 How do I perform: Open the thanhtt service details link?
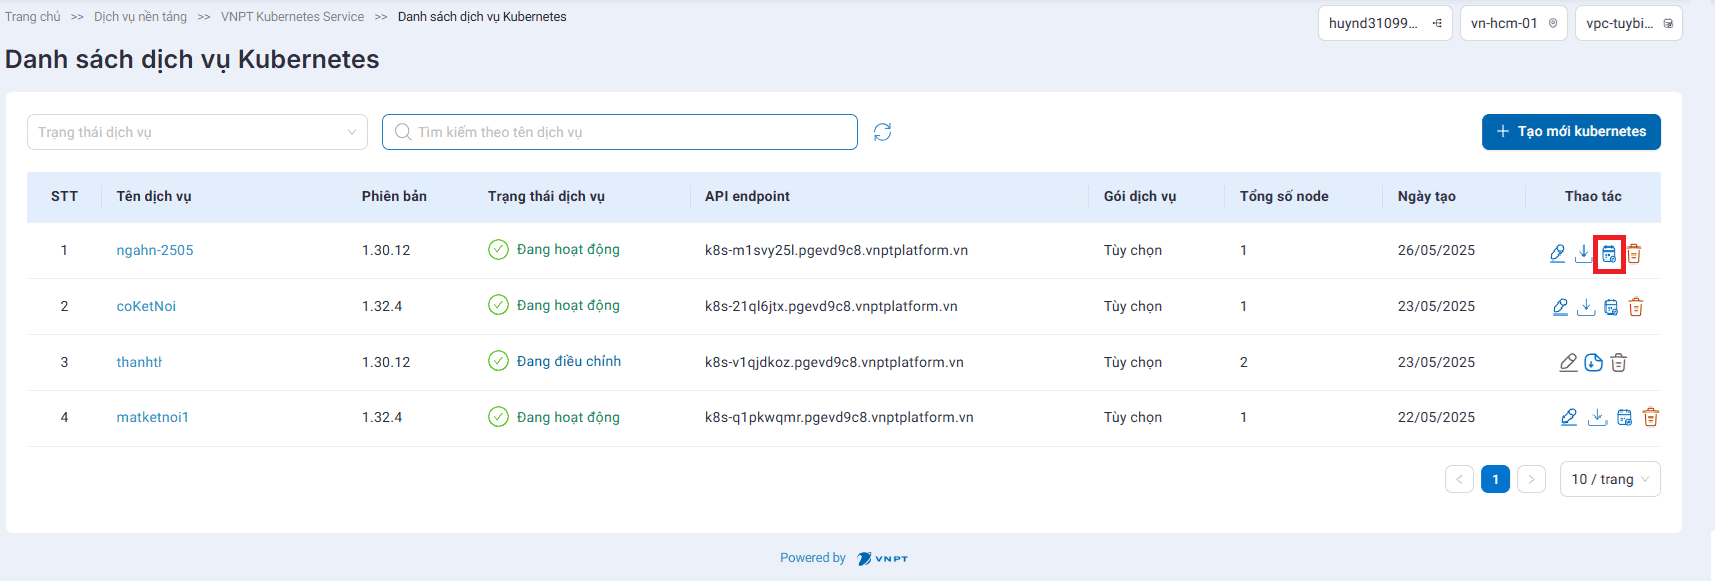[139, 362]
